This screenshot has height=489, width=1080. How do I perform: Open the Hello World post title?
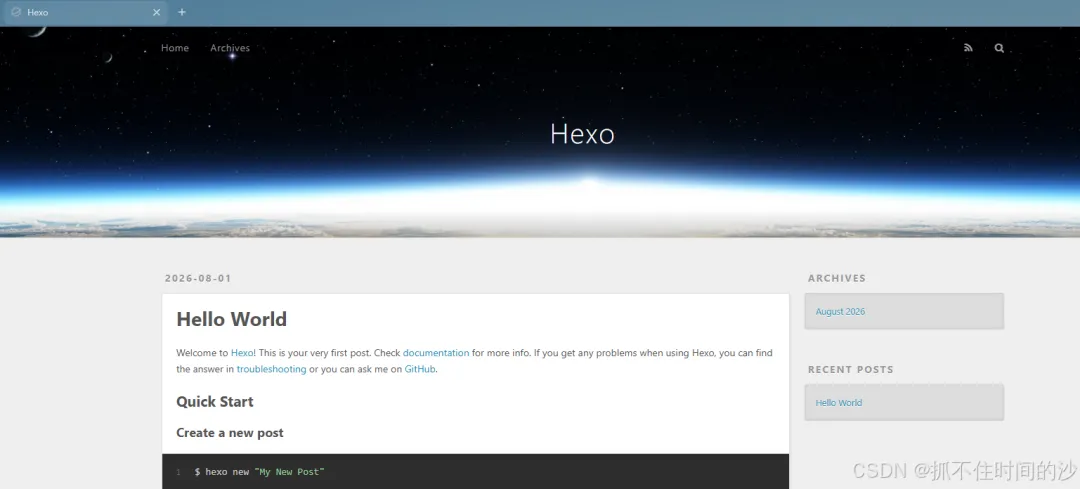click(231, 319)
